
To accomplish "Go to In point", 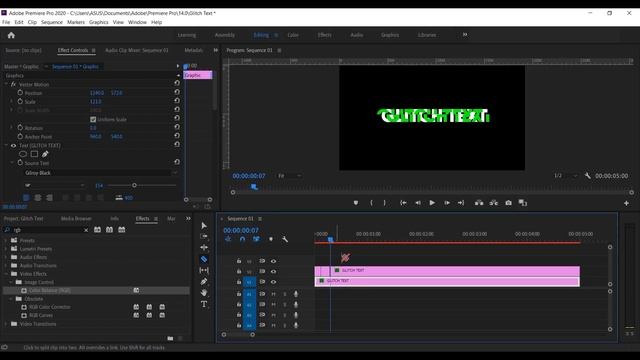I will (x=403, y=203).
